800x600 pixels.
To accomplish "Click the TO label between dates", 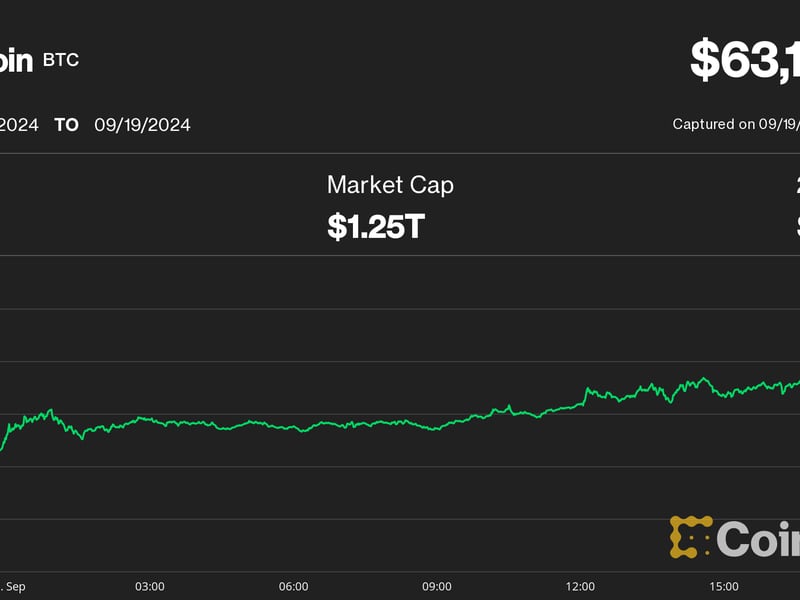I will tap(66, 125).
